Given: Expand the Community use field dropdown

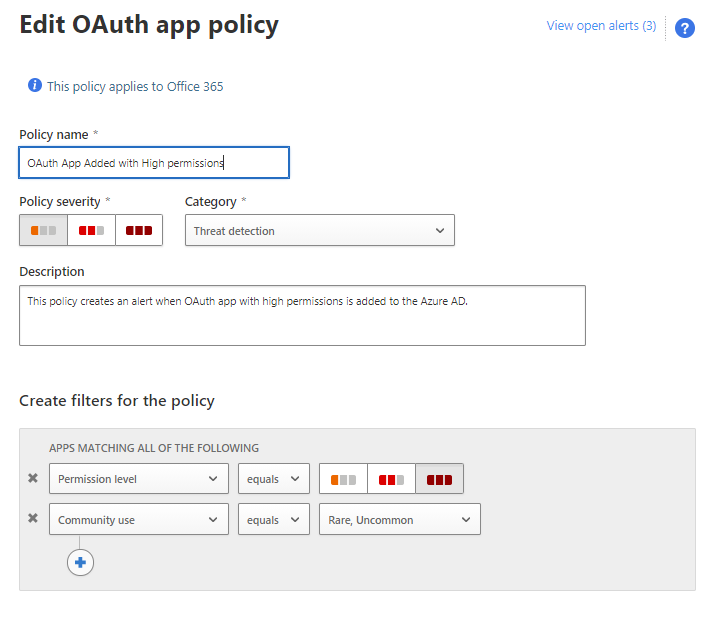Looking at the screenshot, I should coord(139,519).
